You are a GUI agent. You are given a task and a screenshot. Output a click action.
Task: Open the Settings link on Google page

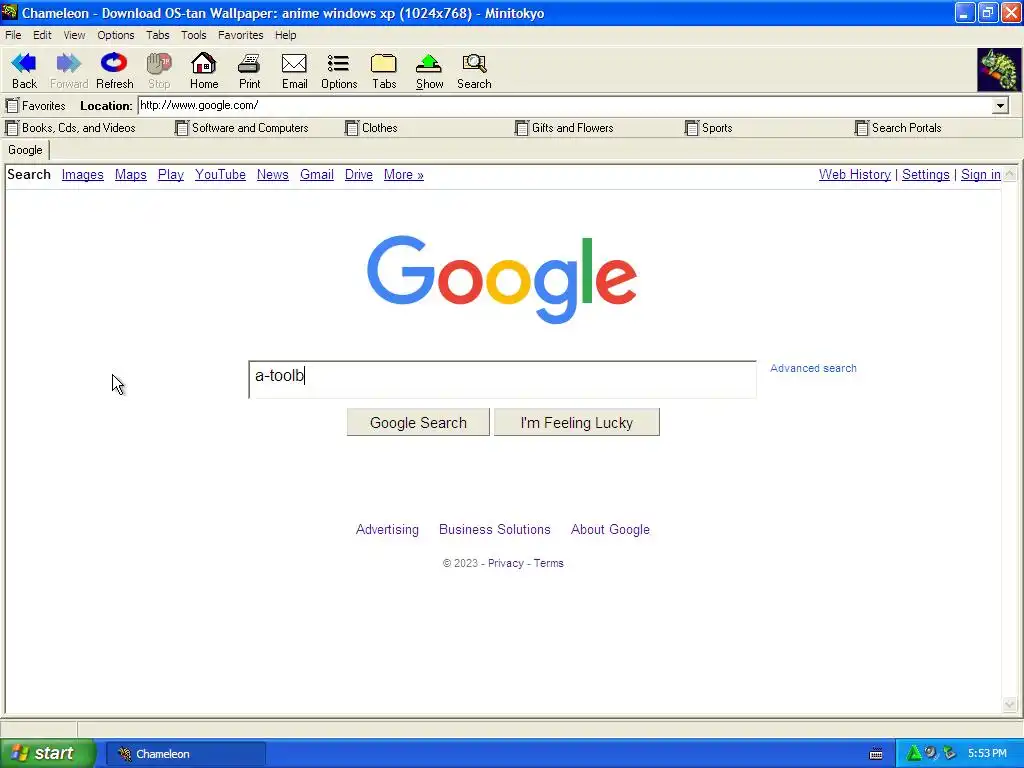925,175
